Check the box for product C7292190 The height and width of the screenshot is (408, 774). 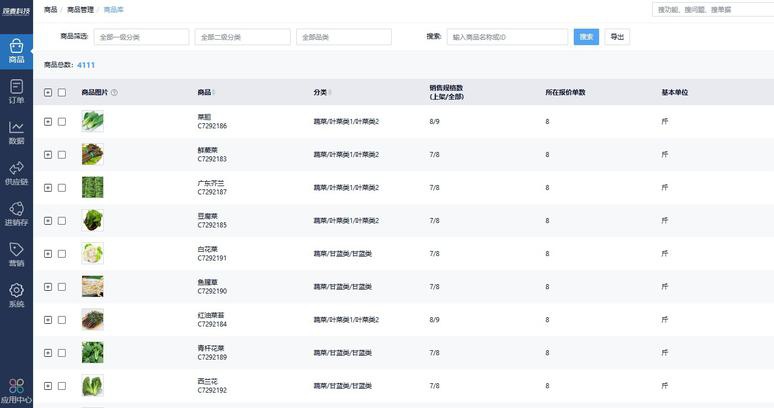tap(62, 287)
